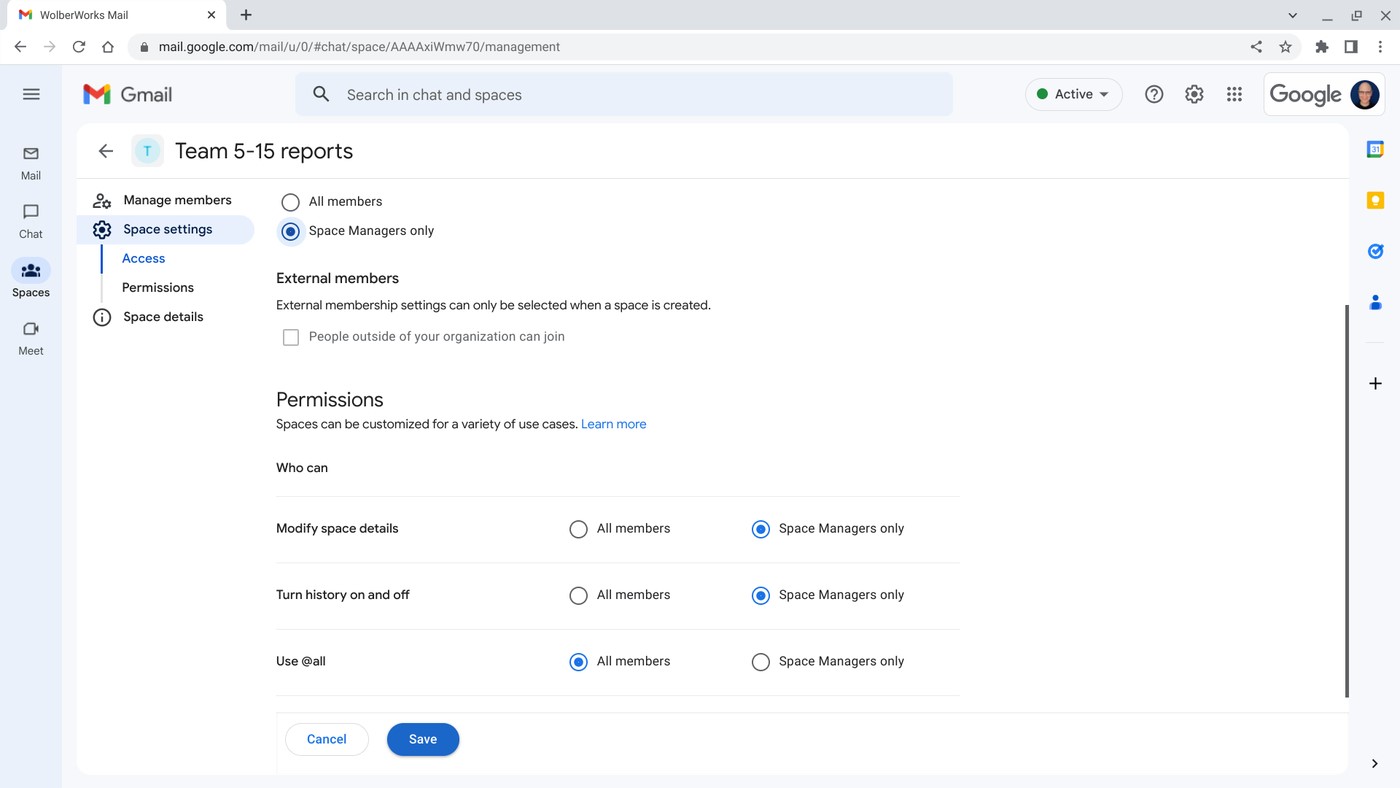Image resolution: width=1400 pixels, height=788 pixels.
Task: Open Gmail Help
Action: (1154, 94)
